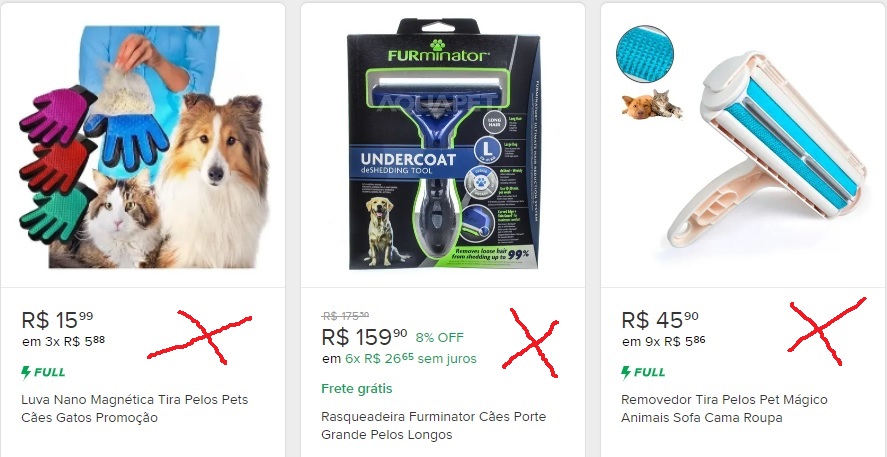
Task: Click the red X on pet hair remover card
Action: click(x=826, y=331)
